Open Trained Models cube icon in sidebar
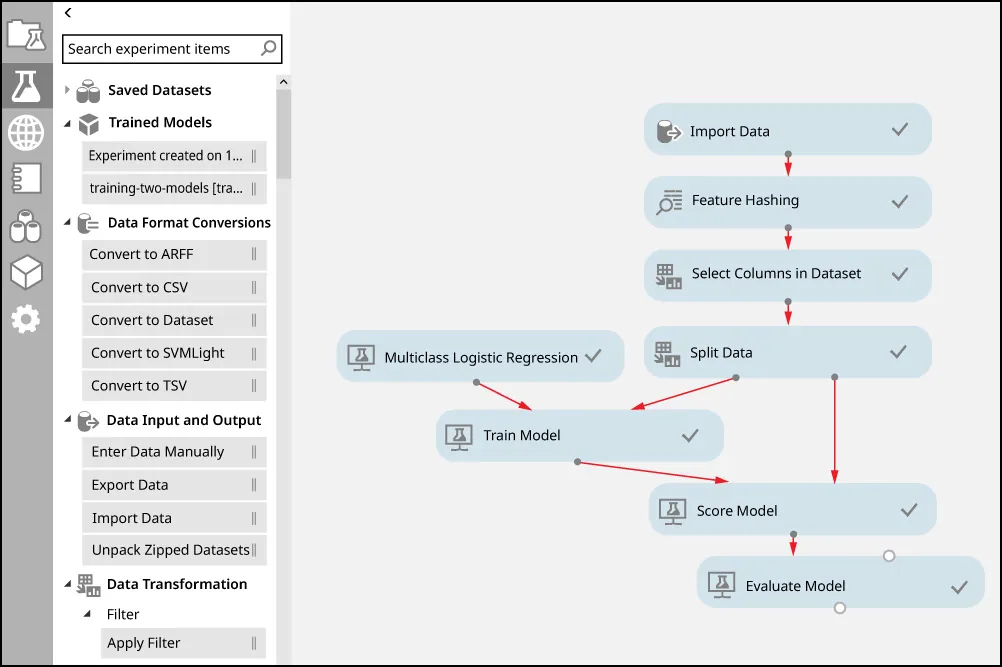 27,273
